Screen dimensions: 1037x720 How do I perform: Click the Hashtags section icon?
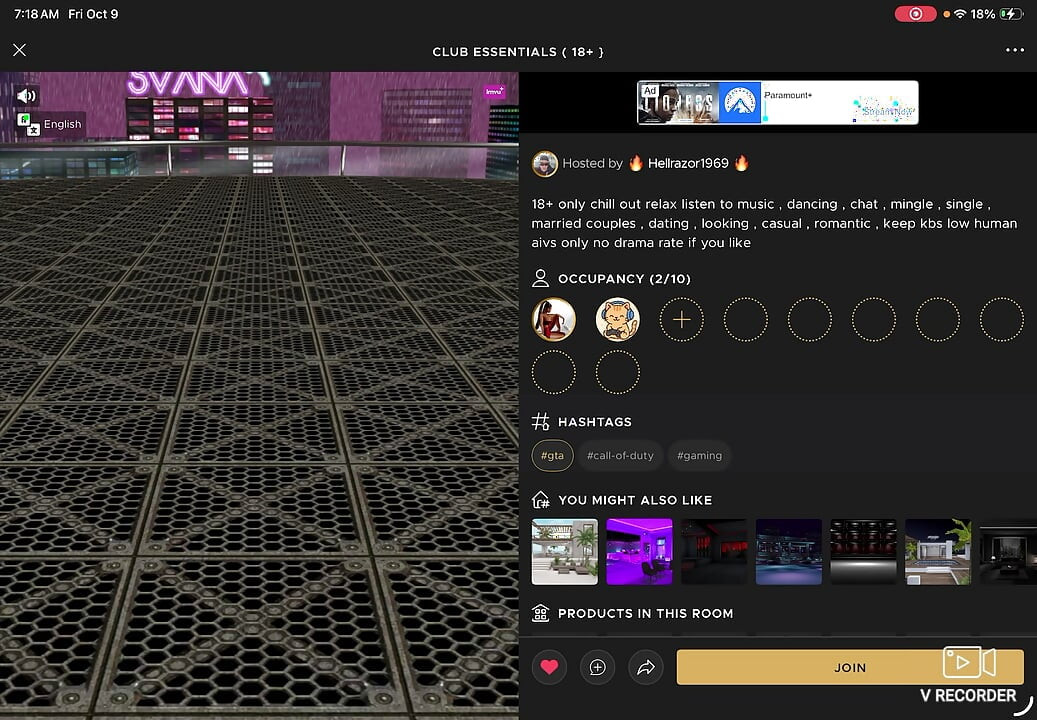pos(540,422)
